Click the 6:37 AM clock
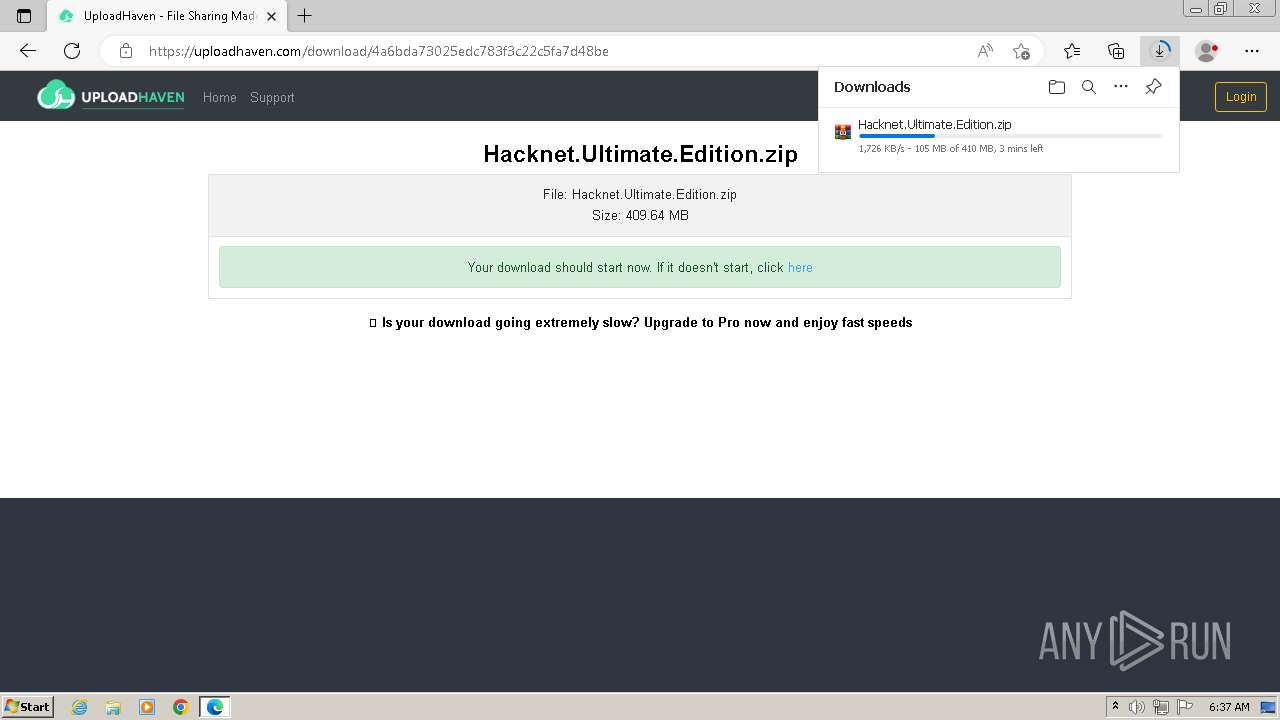 [x=1229, y=707]
